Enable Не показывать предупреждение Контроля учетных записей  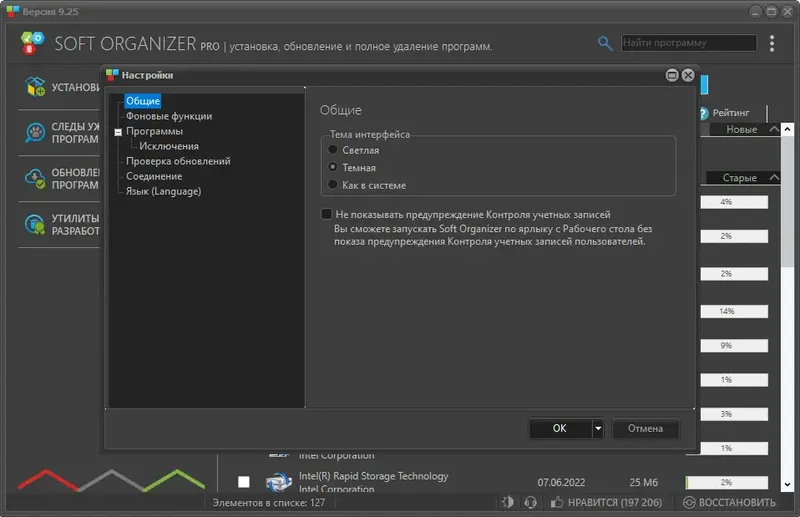pos(326,214)
